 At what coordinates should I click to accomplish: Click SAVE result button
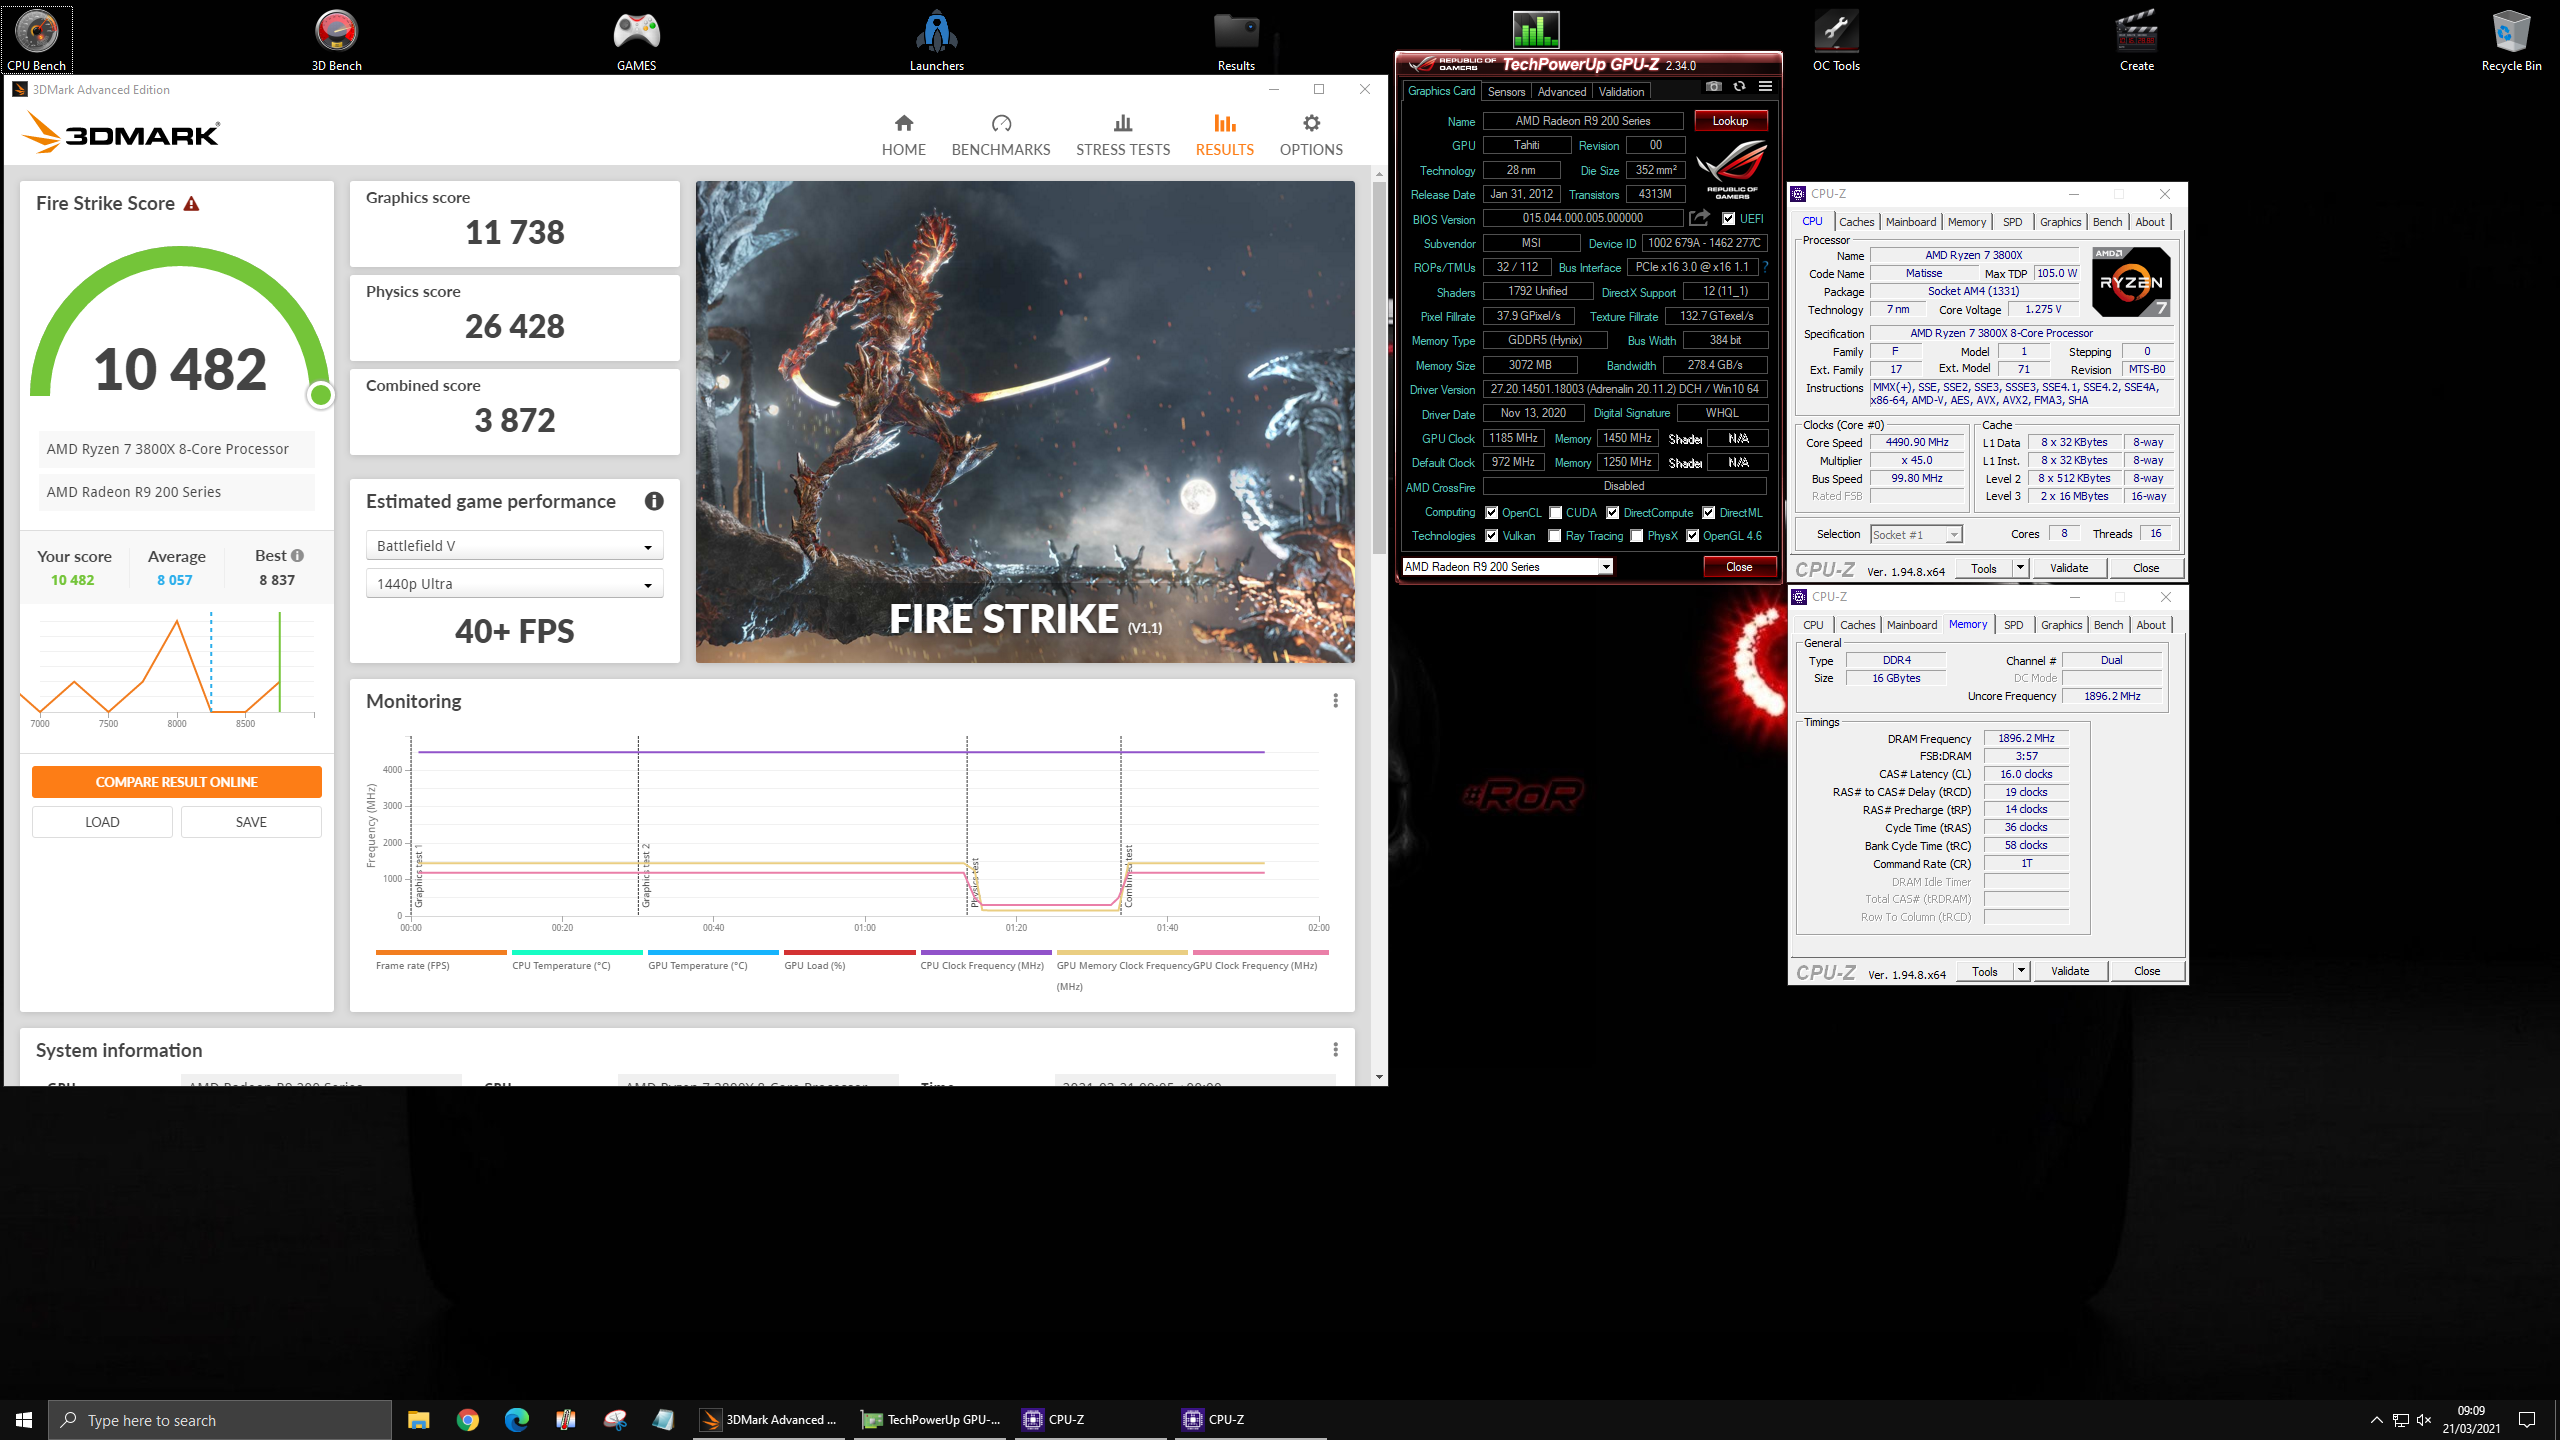[251, 822]
